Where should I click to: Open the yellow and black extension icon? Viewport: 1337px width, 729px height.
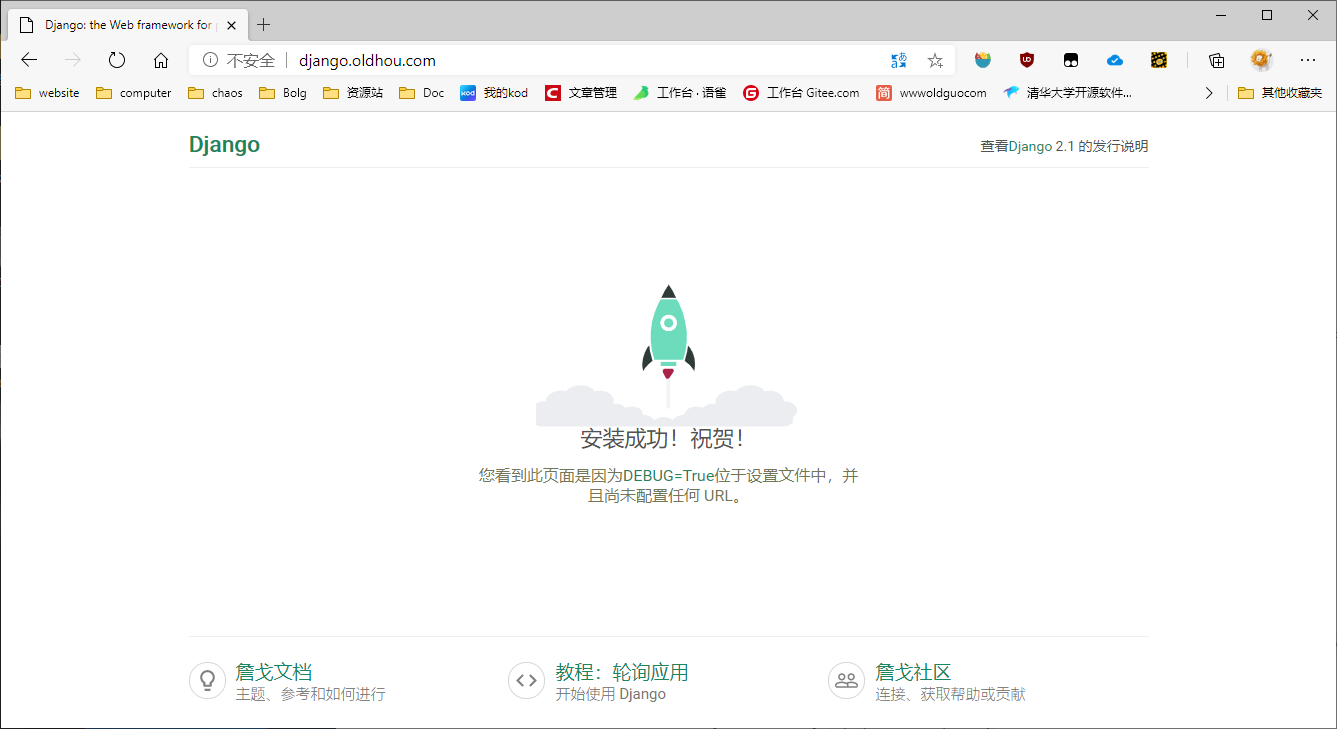point(1159,60)
